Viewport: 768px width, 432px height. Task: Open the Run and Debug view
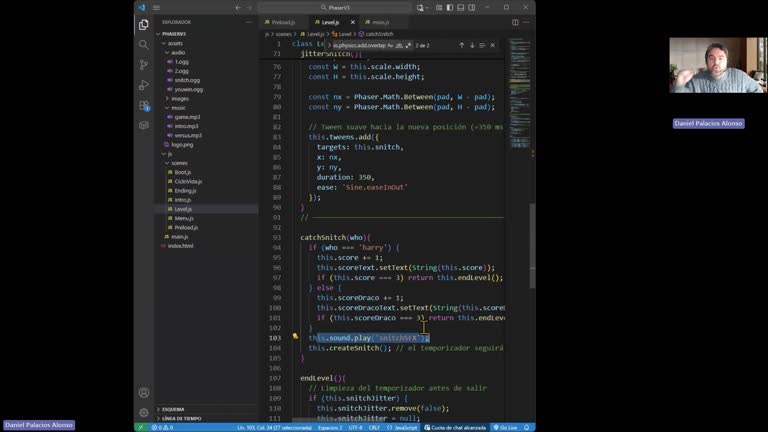click(x=144, y=85)
